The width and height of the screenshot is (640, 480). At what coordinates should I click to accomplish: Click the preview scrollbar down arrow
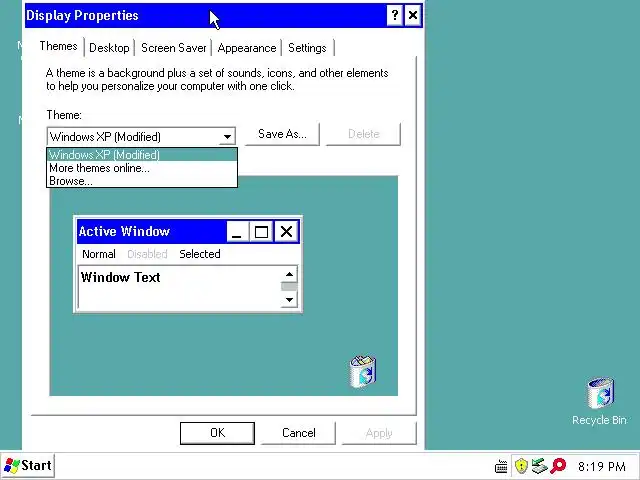coord(289,300)
